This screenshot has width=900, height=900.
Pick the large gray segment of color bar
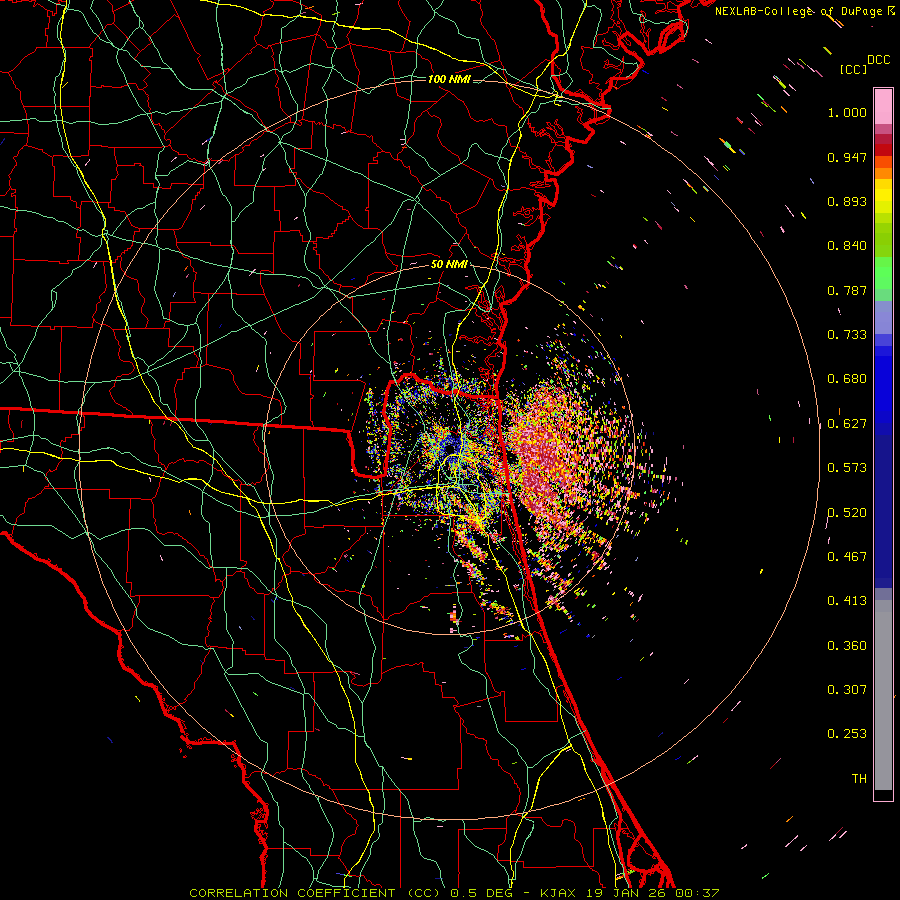pyautogui.click(x=883, y=695)
